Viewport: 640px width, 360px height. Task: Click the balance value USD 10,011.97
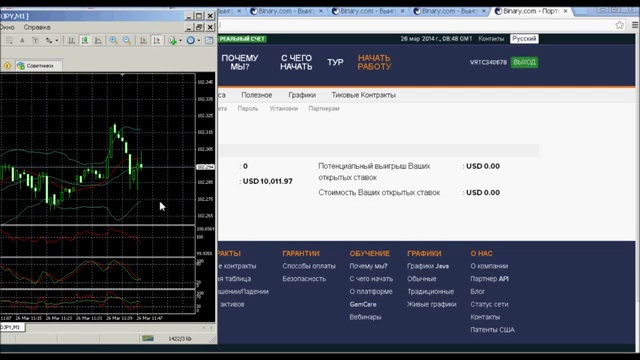[268, 181]
